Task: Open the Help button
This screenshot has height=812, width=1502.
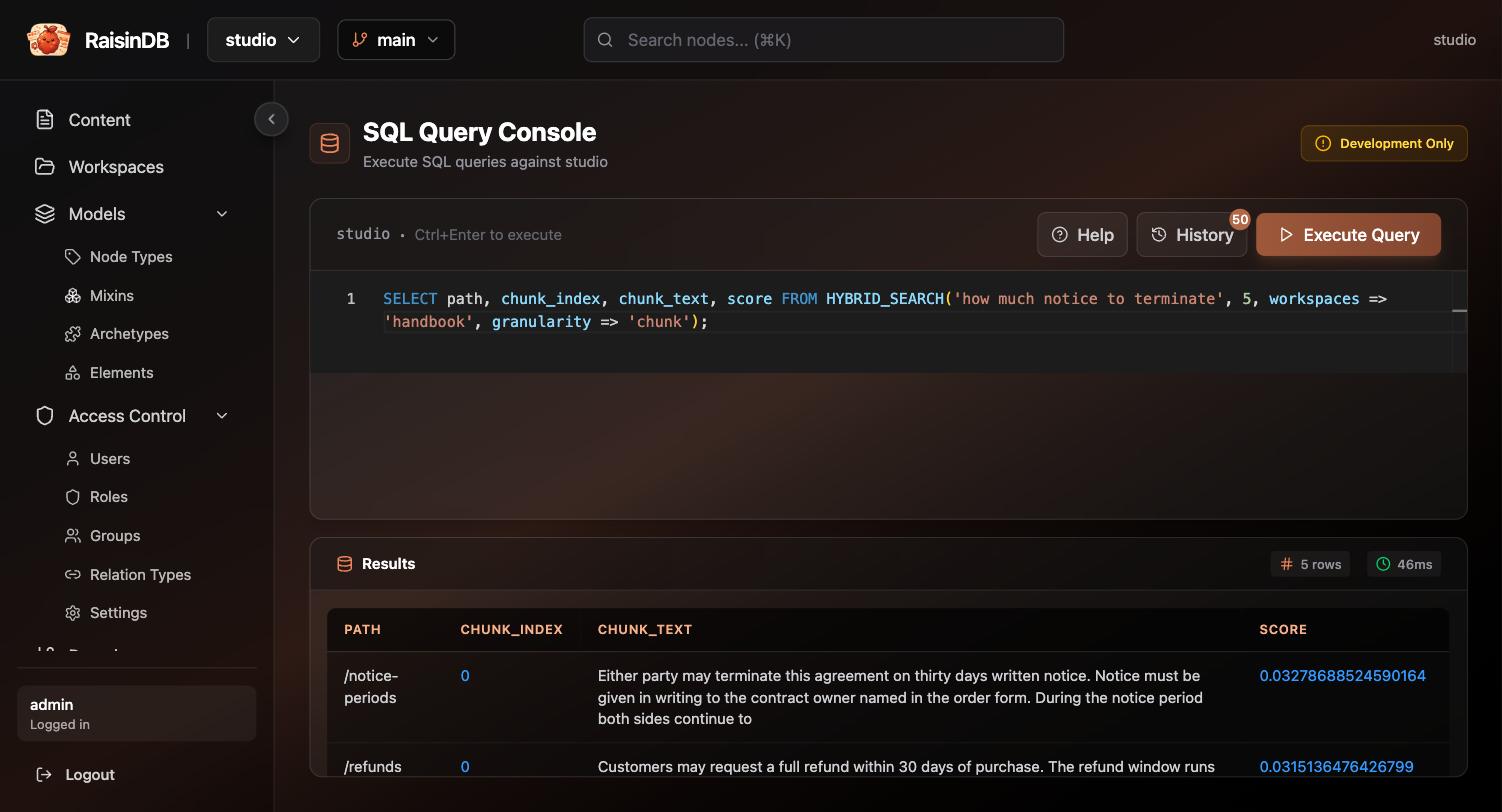Action: tap(1082, 235)
